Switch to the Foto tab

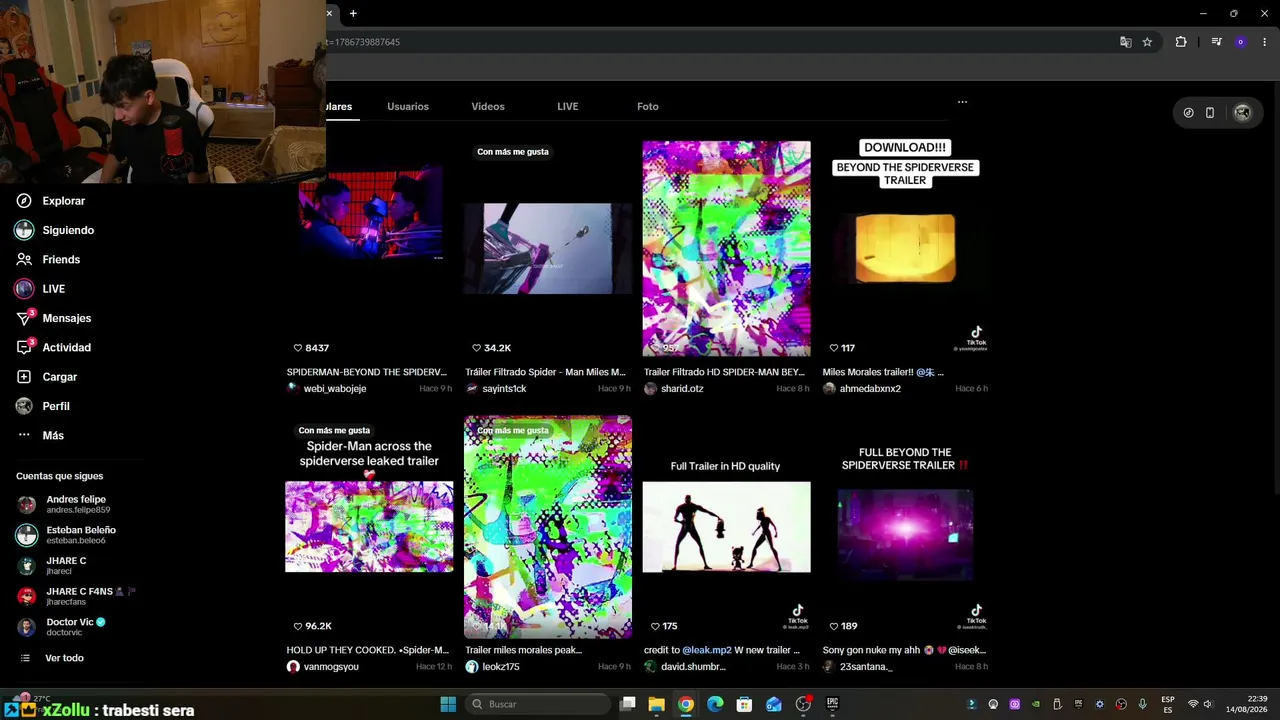(x=648, y=106)
